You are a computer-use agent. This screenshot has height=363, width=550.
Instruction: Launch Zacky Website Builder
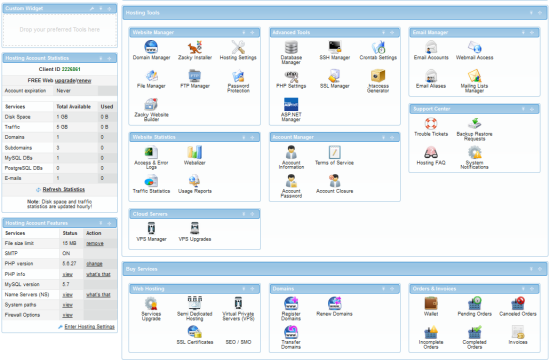click(151, 109)
